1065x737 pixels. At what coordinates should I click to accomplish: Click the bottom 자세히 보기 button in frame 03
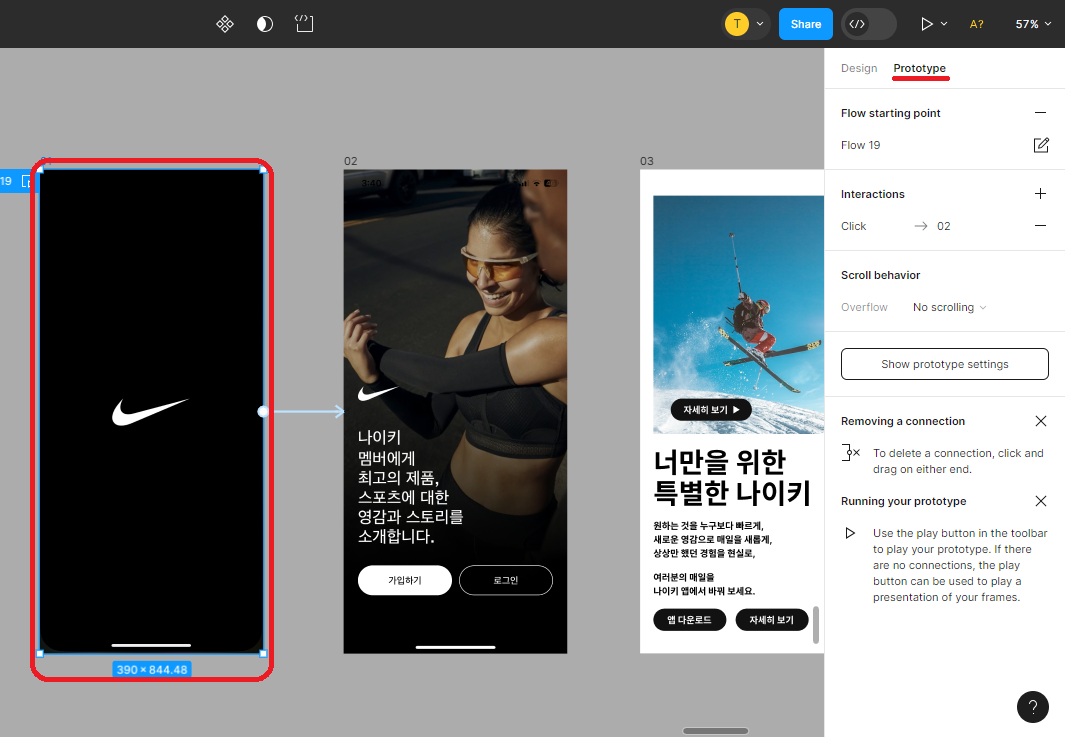click(772, 619)
